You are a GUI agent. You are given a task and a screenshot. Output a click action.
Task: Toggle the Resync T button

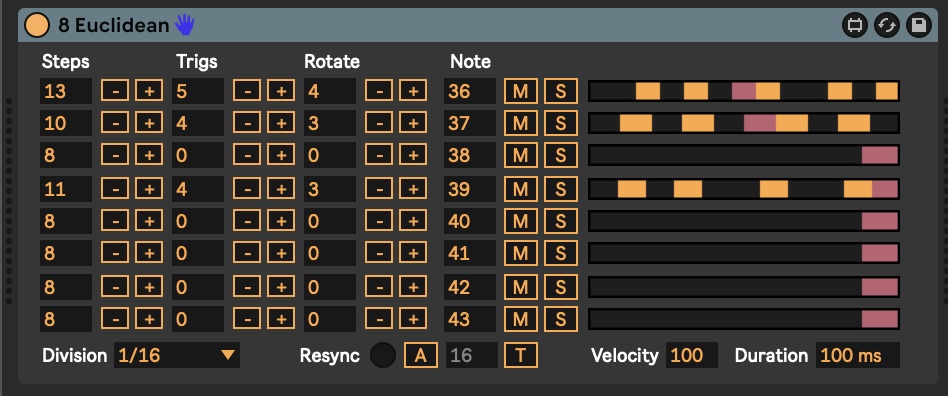(521, 355)
